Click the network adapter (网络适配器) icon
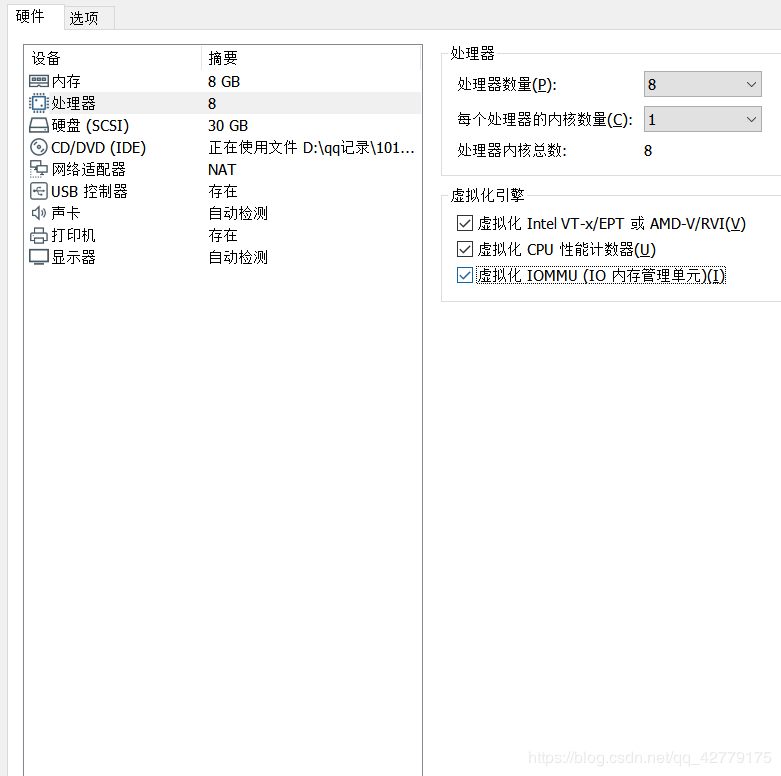 (39, 169)
